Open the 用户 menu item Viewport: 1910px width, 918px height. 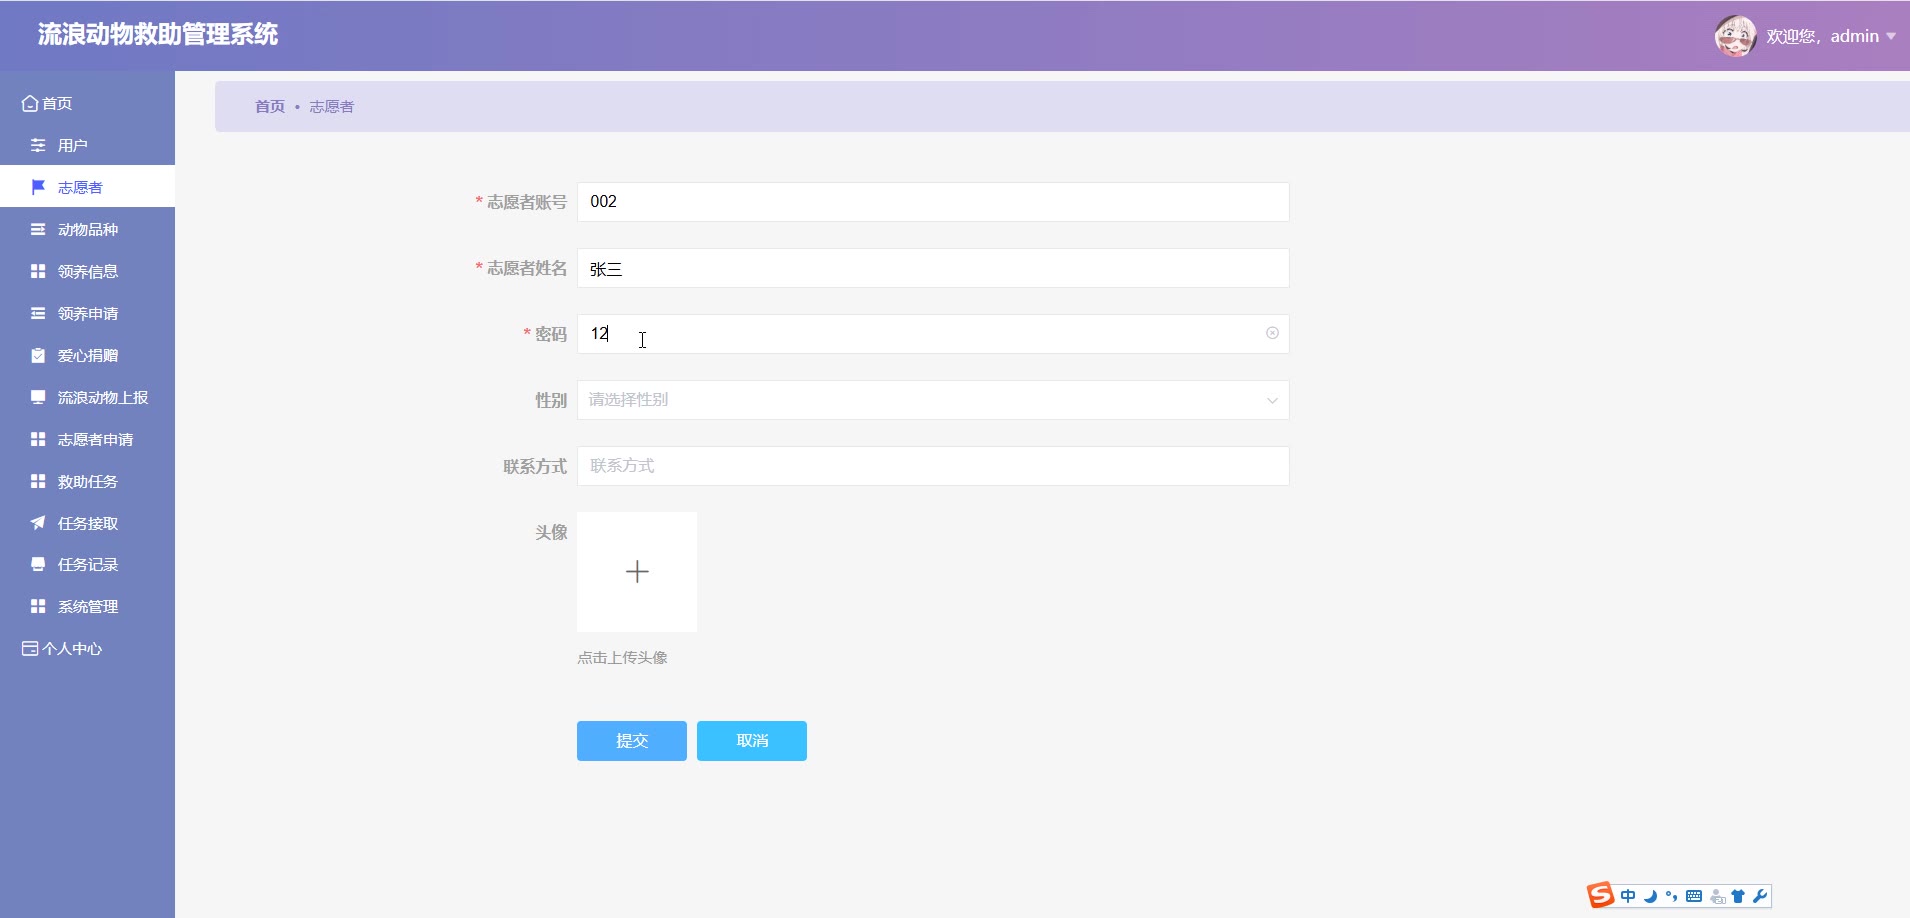[x=72, y=146]
